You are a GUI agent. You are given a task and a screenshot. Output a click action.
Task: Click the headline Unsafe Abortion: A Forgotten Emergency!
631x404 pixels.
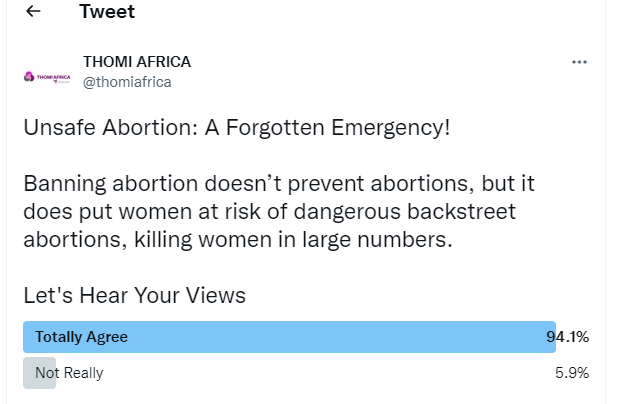pyautogui.click(x=237, y=130)
